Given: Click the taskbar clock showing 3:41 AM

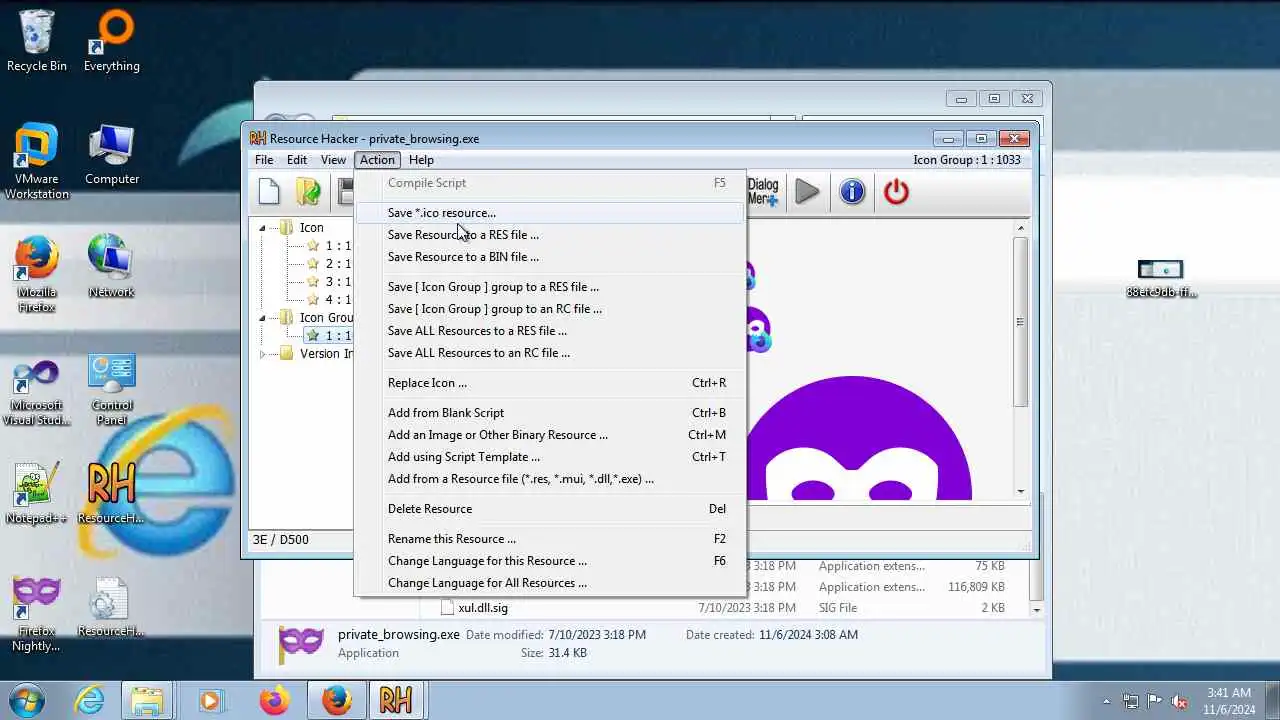Looking at the screenshot, I should pyautogui.click(x=1229, y=701).
